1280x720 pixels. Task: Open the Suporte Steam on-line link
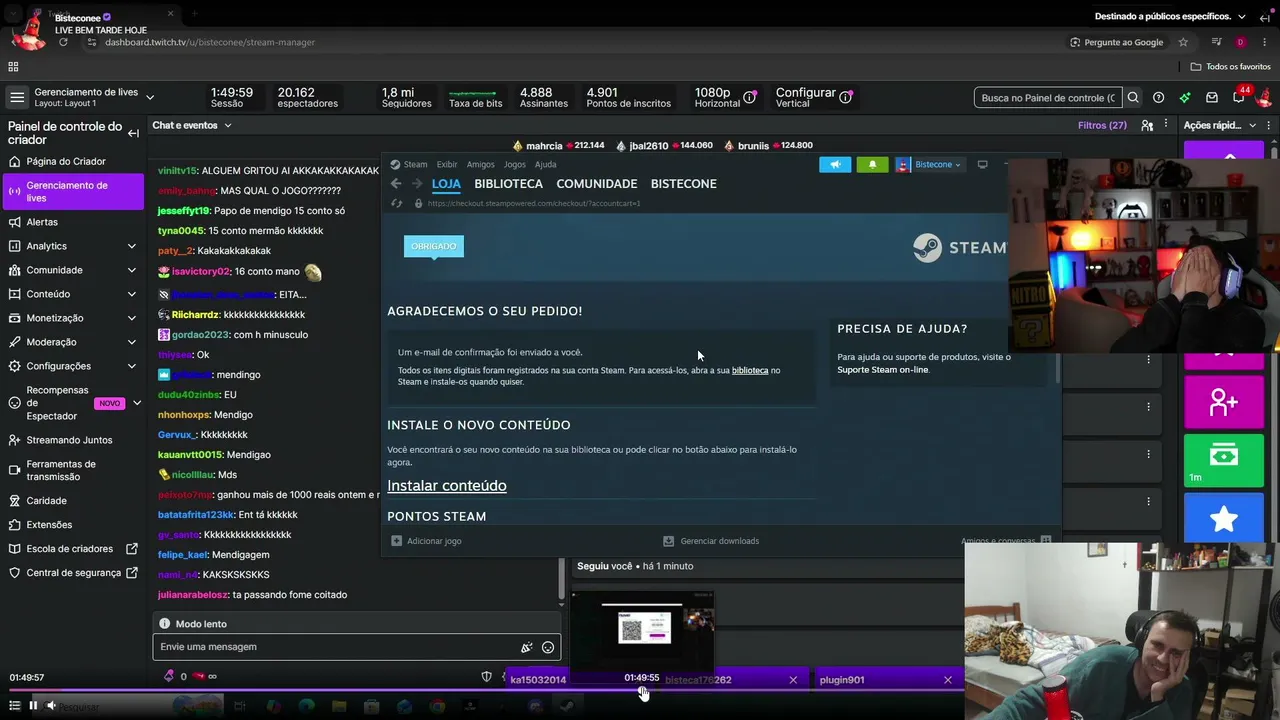coord(883,370)
